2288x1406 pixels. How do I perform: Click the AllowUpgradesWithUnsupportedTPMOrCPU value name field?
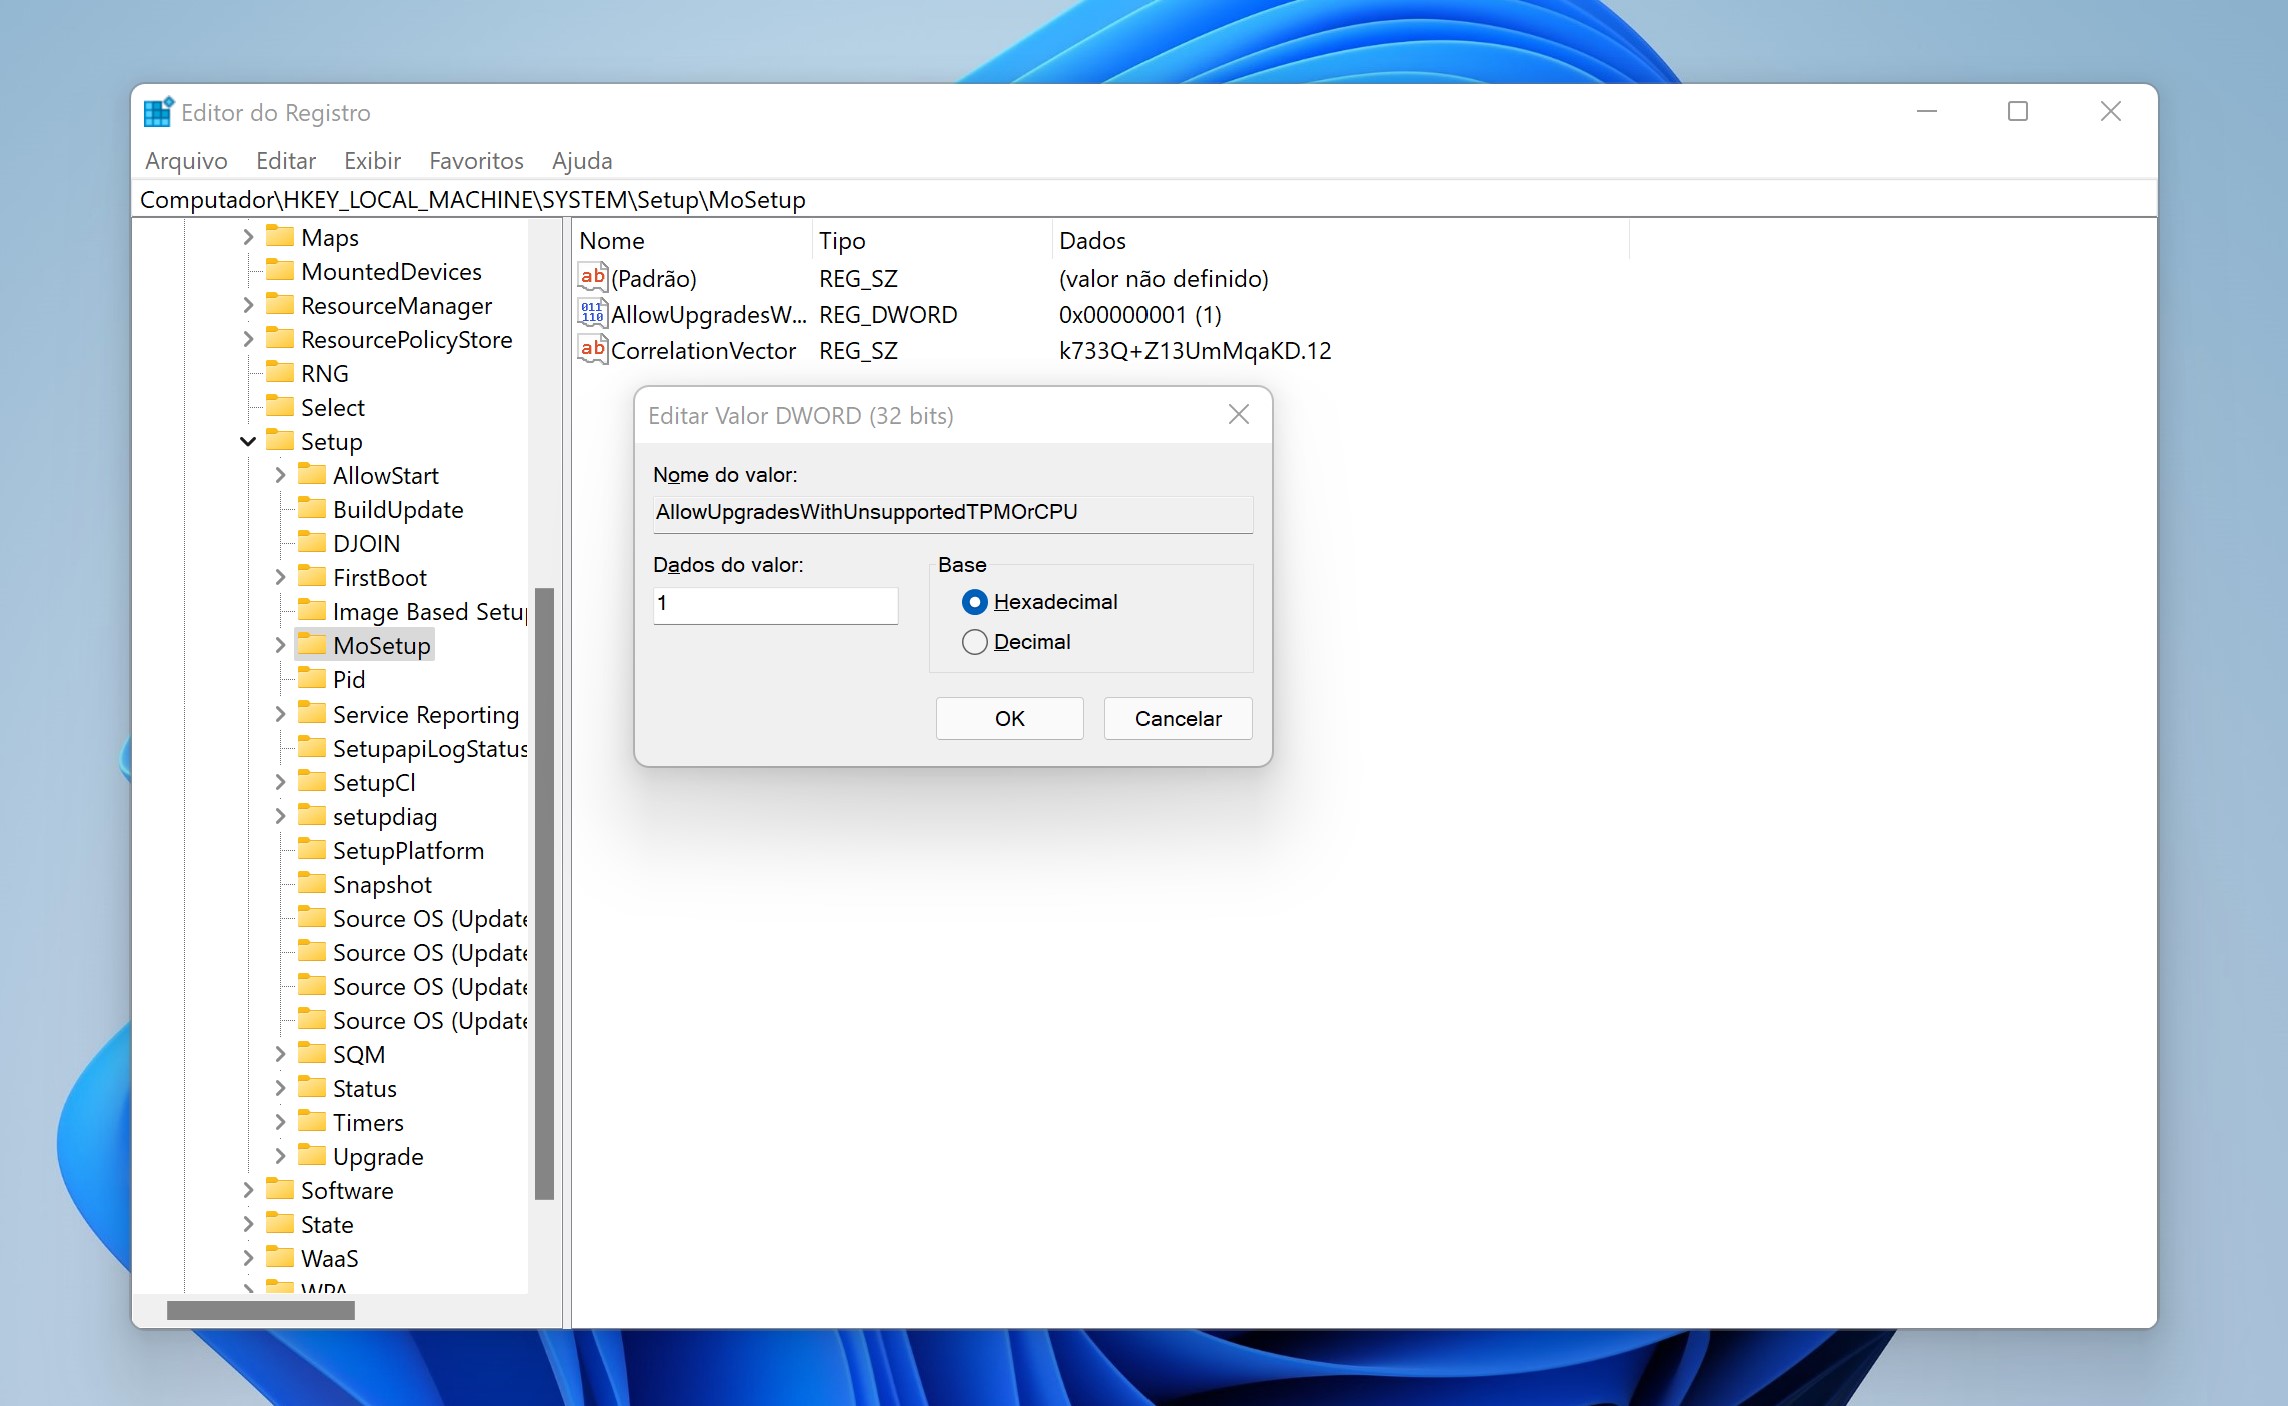tap(951, 510)
